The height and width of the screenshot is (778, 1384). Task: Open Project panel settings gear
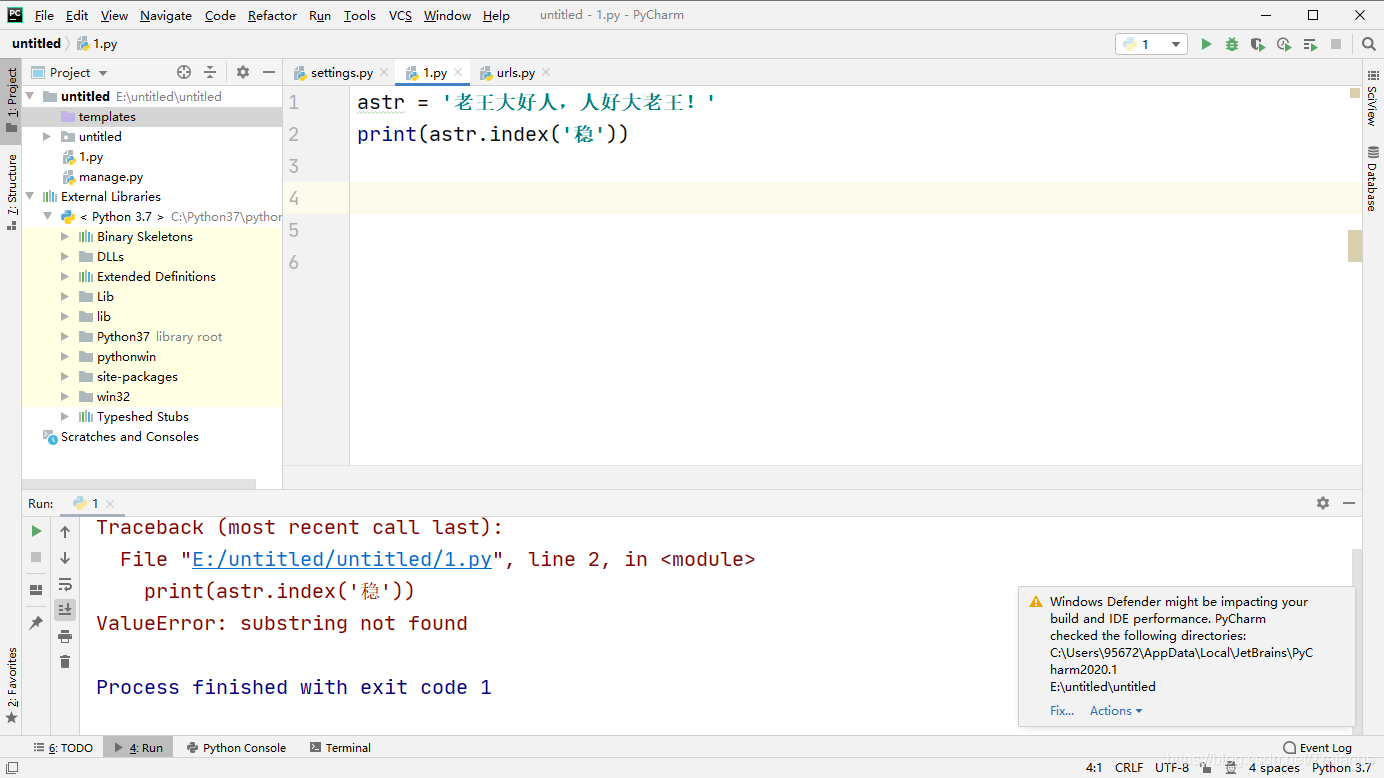point(243,72)
